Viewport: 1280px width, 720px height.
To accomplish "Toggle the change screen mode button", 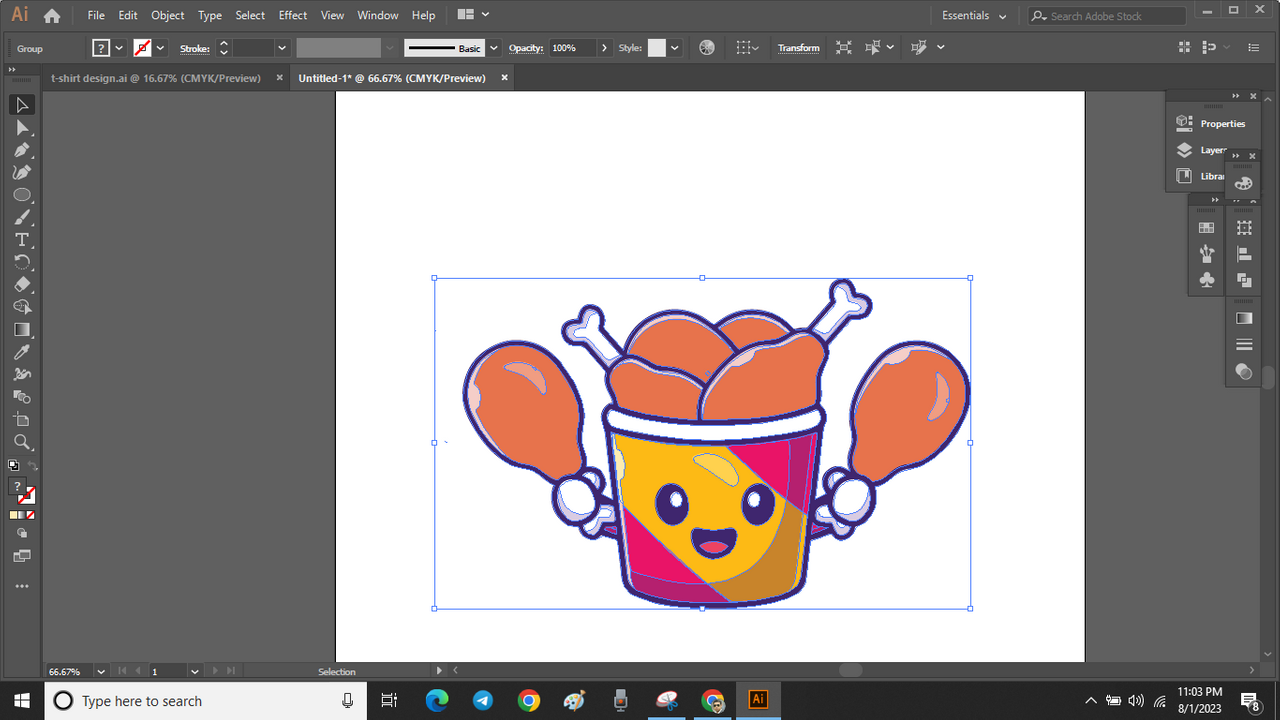I will [x=22, y=556].
